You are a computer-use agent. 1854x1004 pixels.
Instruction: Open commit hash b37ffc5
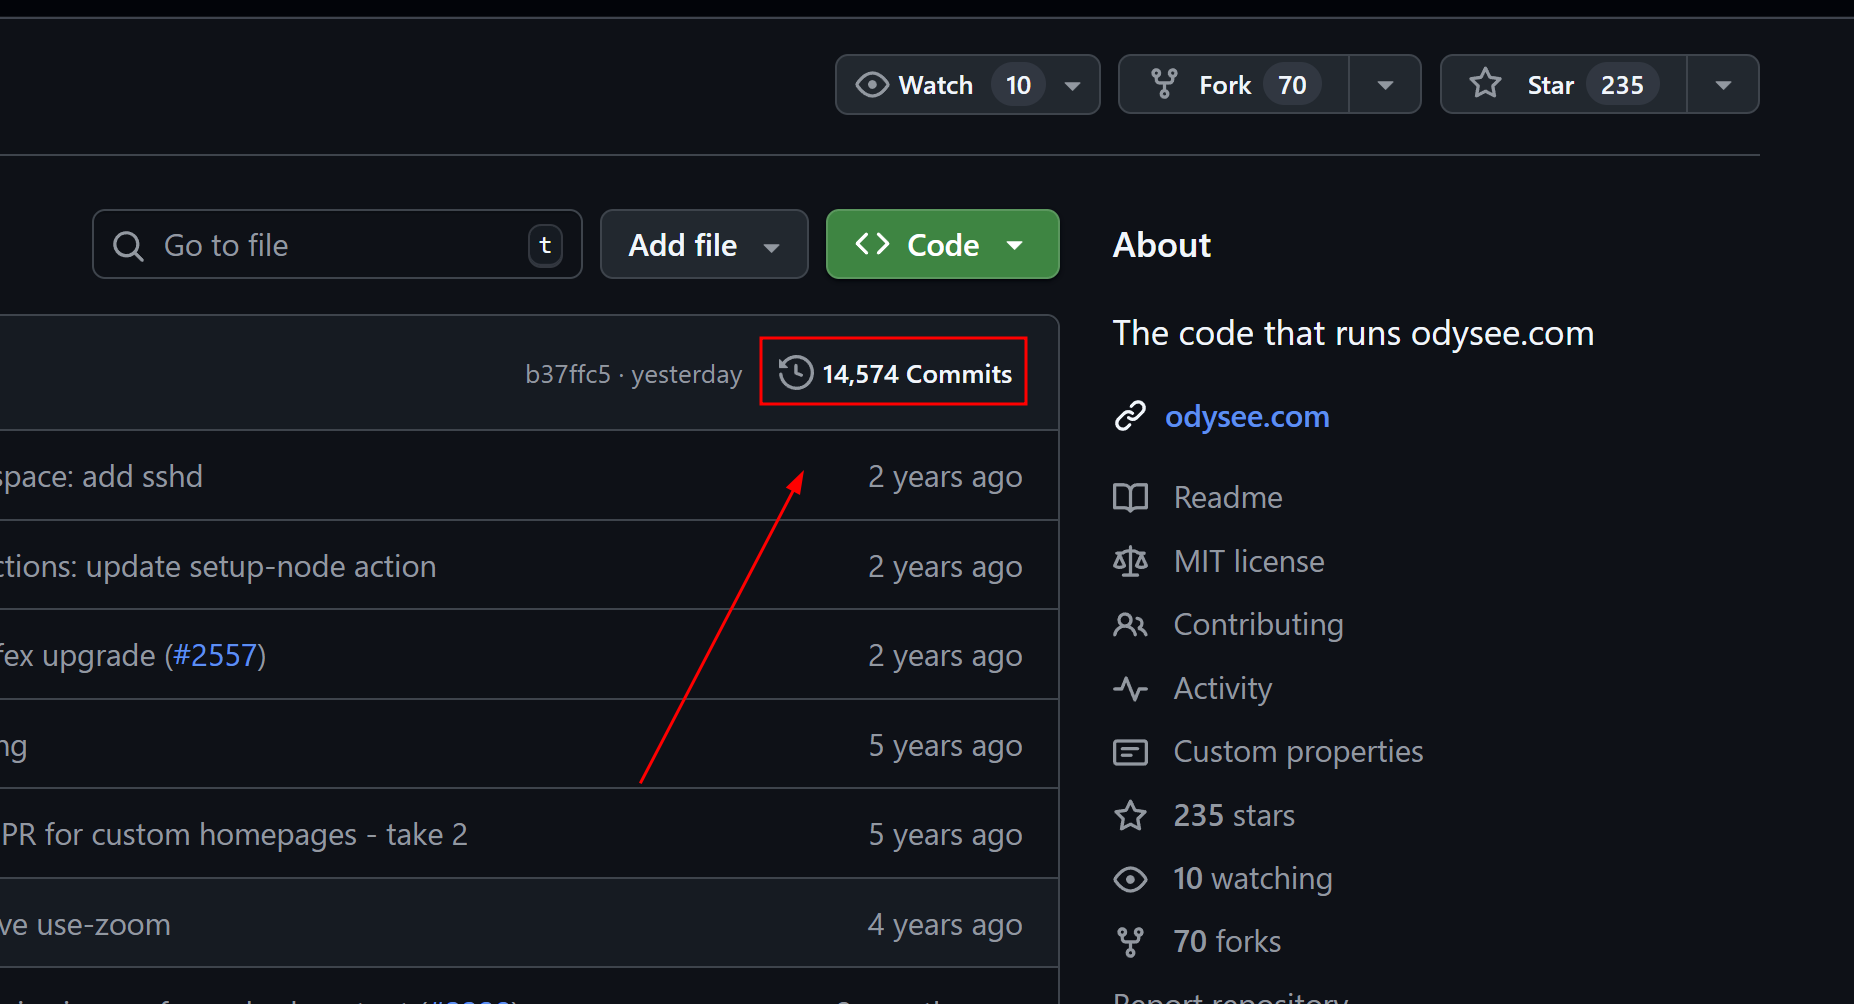(x=567, y=374)
